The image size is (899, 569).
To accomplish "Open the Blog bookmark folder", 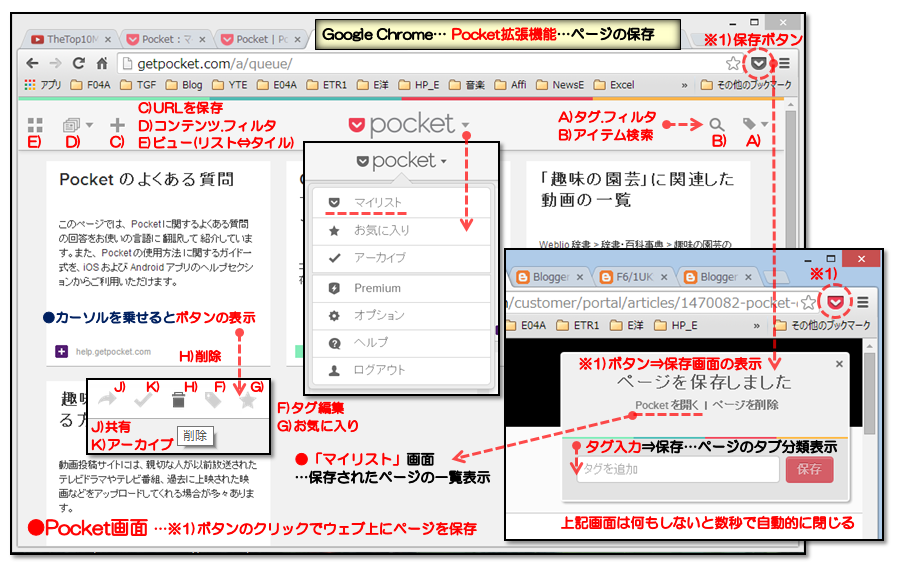I will [185, 85].
